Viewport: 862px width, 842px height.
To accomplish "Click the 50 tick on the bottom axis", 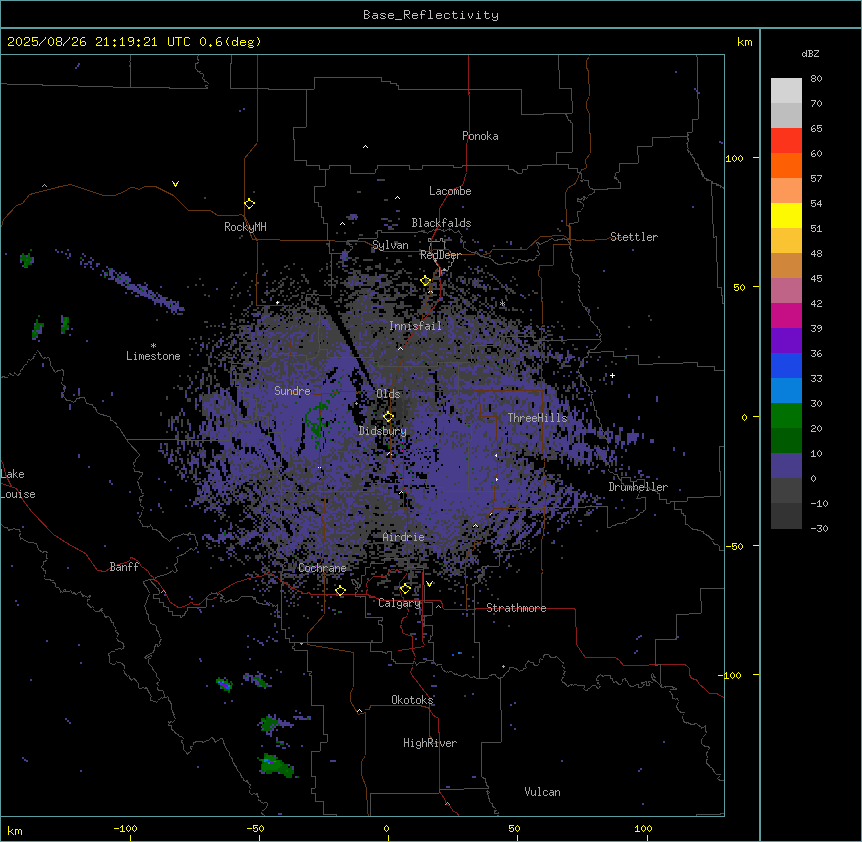I will click(515, 828).
